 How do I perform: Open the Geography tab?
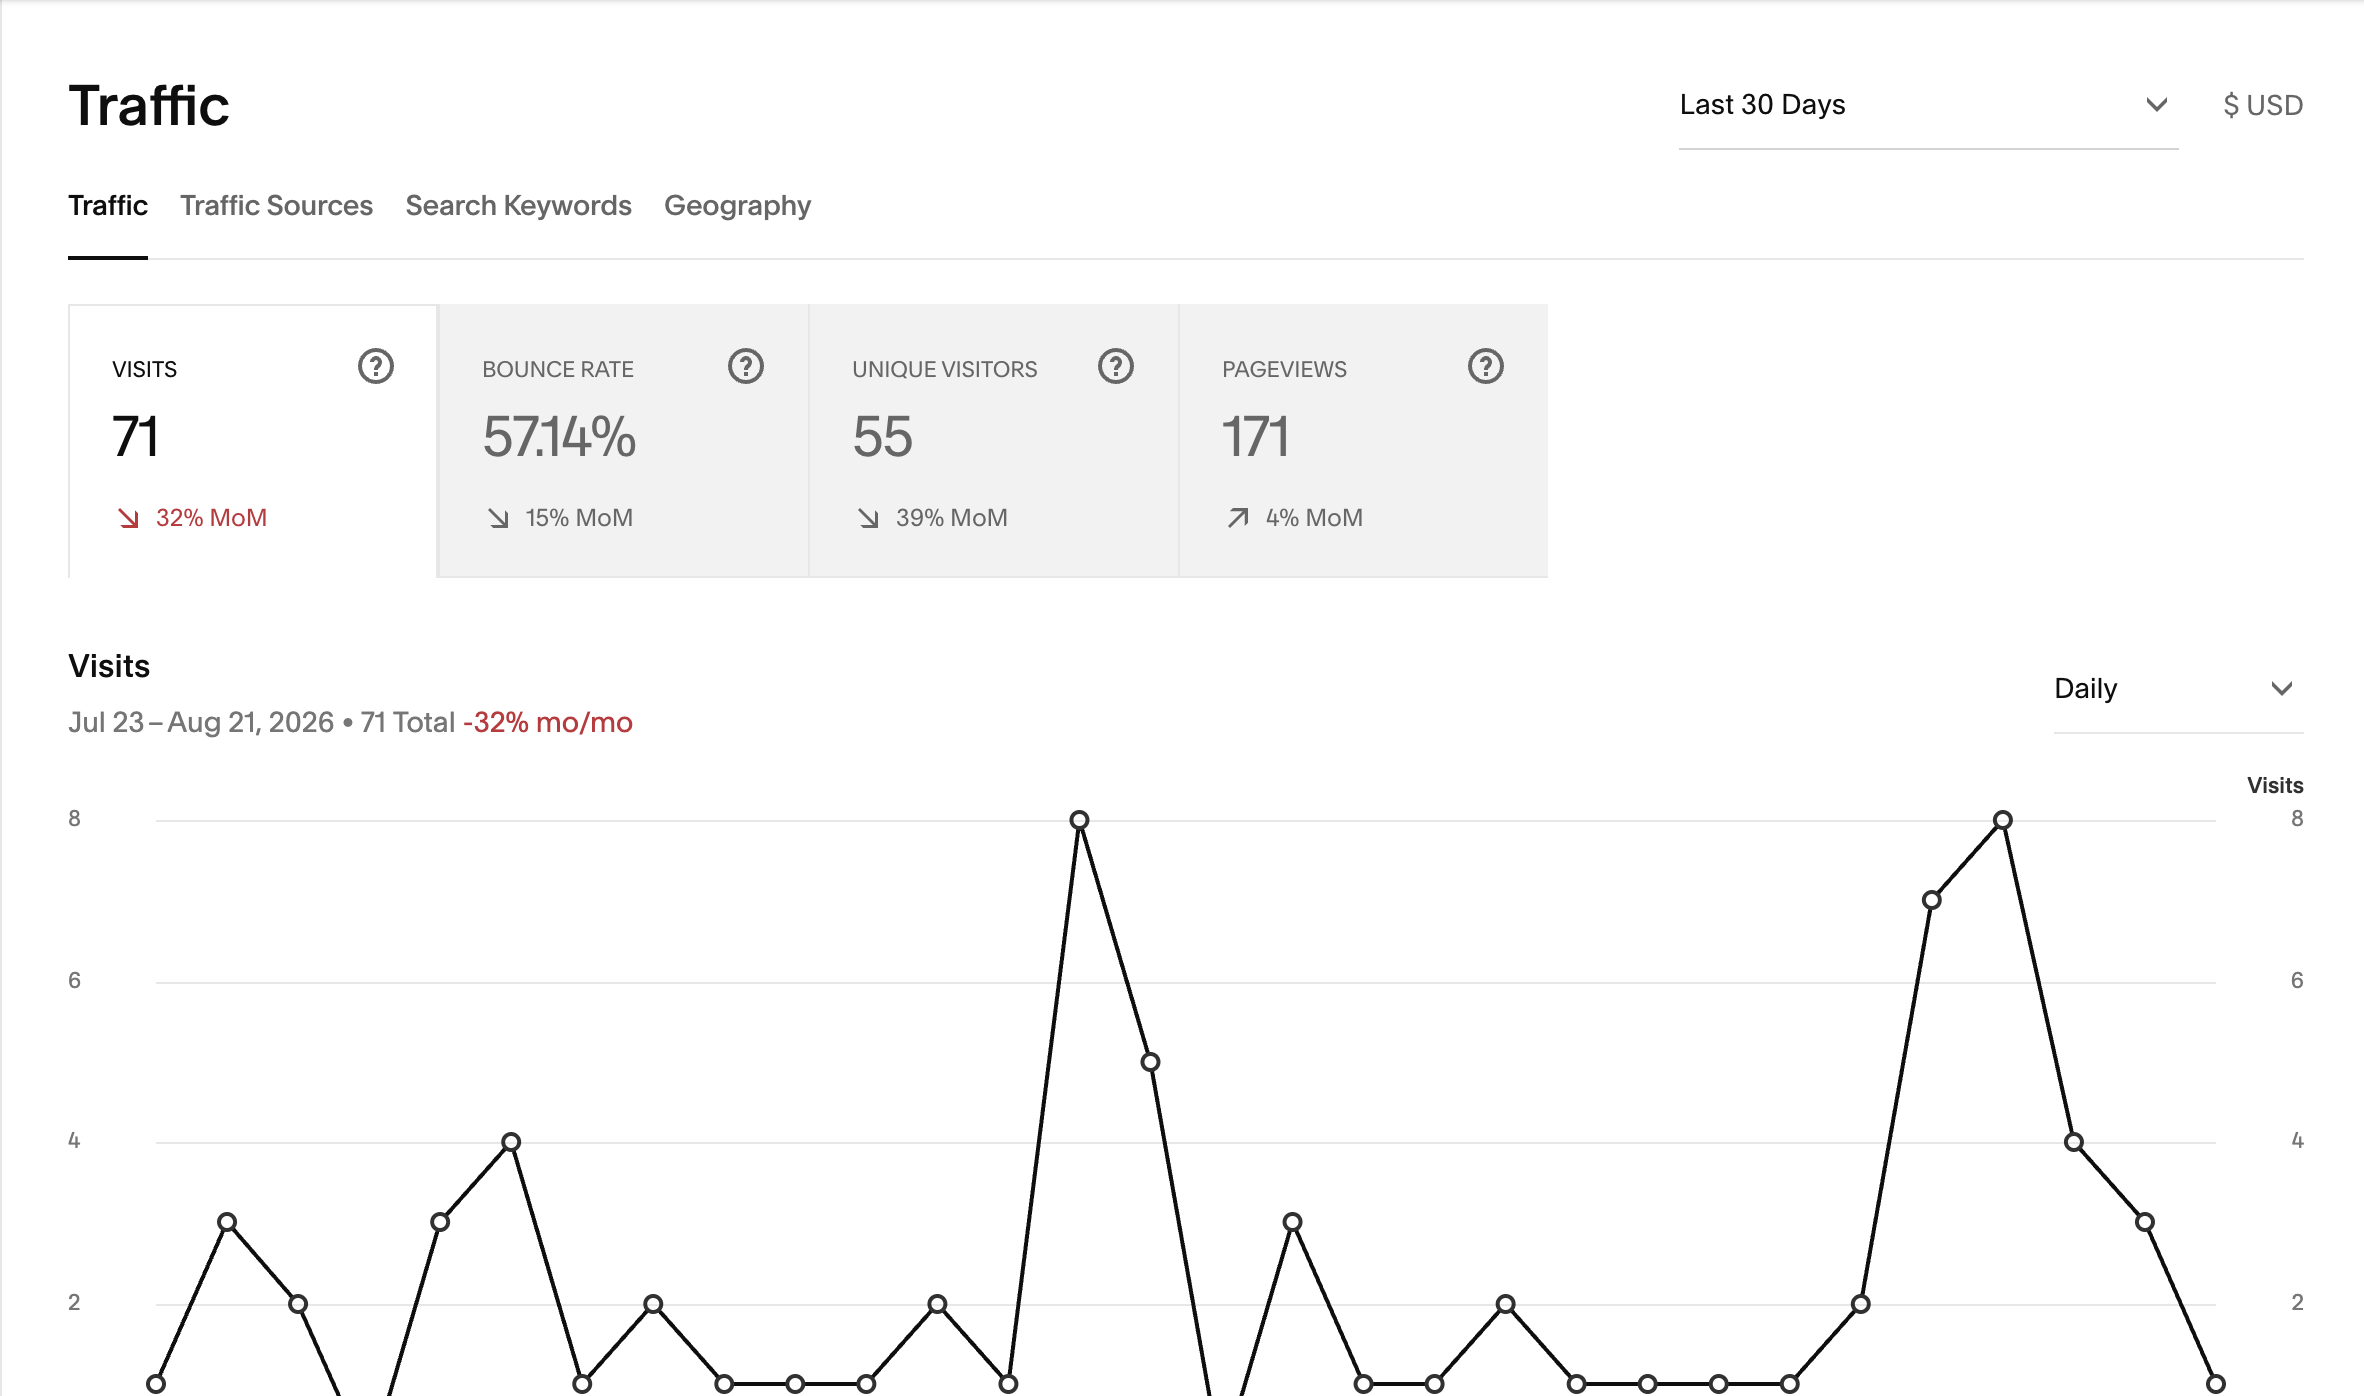[738, 206]
